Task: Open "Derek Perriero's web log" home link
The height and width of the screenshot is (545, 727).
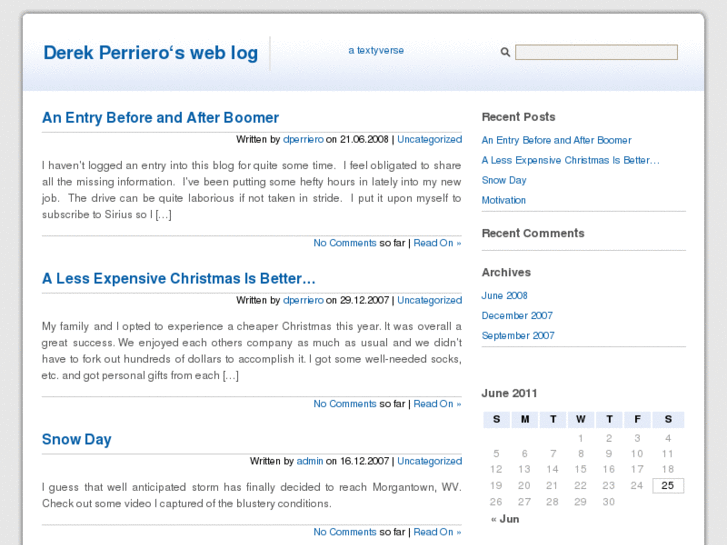Action: point(150,53)
